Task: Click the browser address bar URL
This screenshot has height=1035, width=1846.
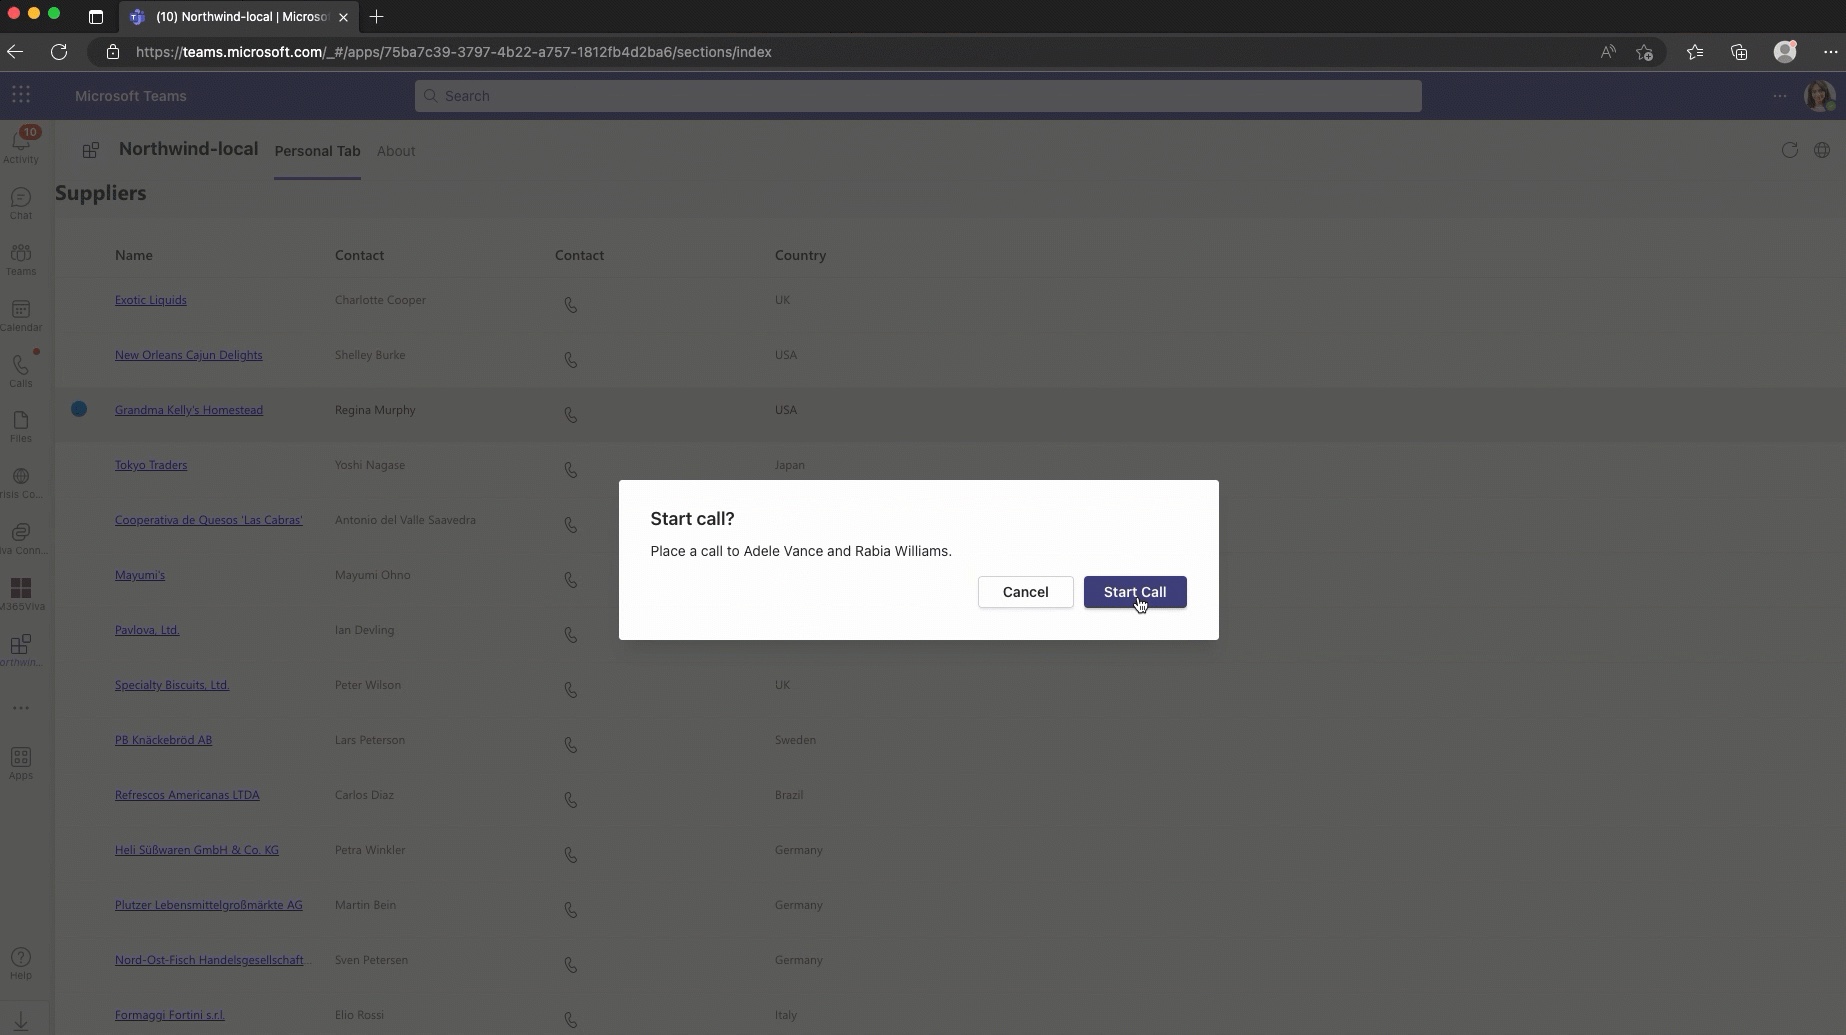Action: coord(453,52)
